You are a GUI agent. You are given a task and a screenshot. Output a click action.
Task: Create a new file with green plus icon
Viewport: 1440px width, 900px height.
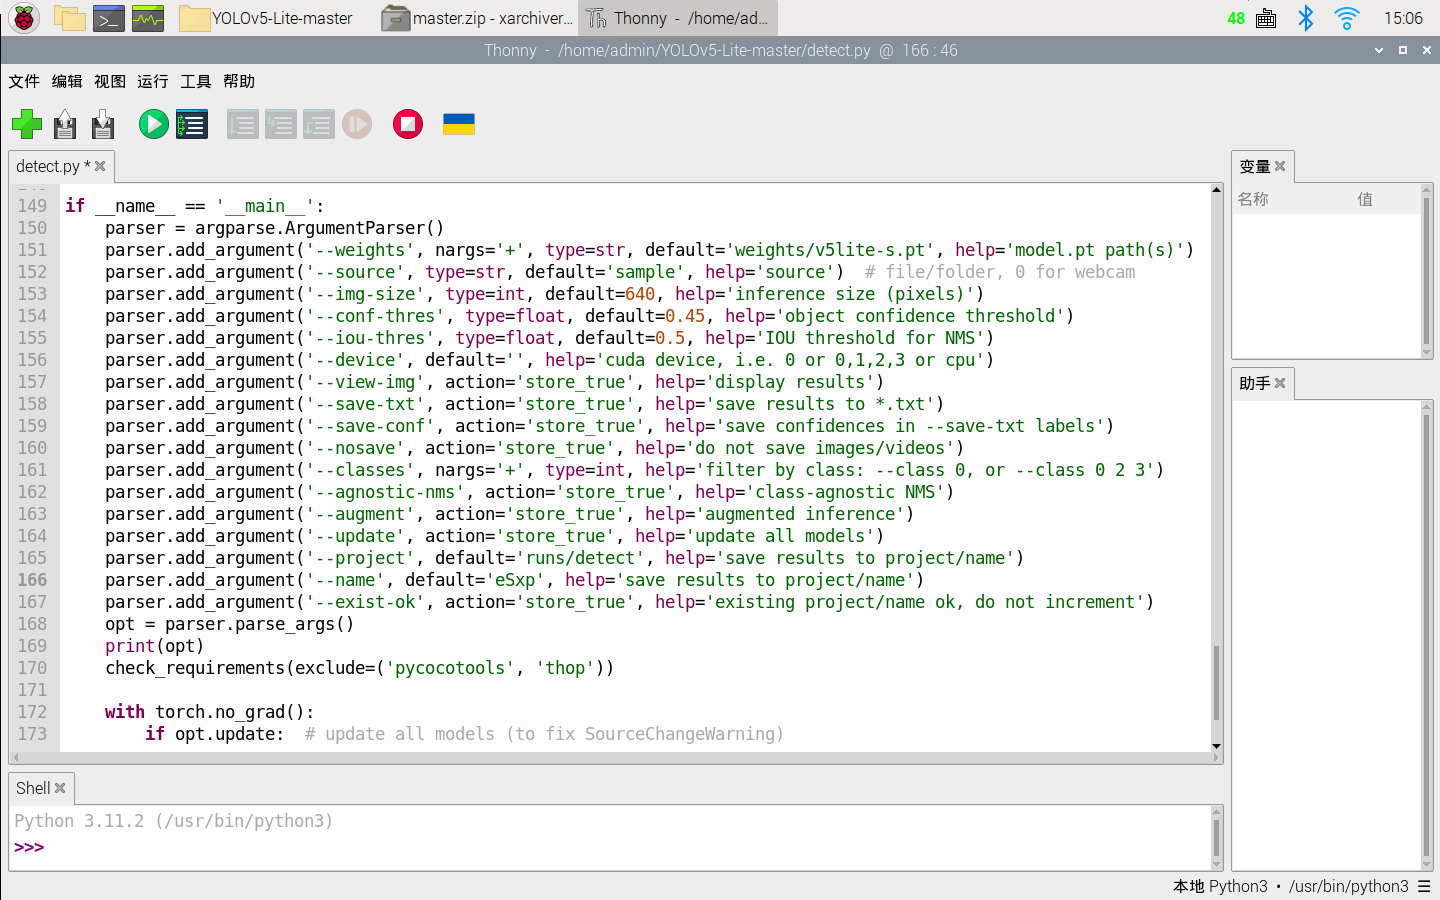click(x=27, y=124)
